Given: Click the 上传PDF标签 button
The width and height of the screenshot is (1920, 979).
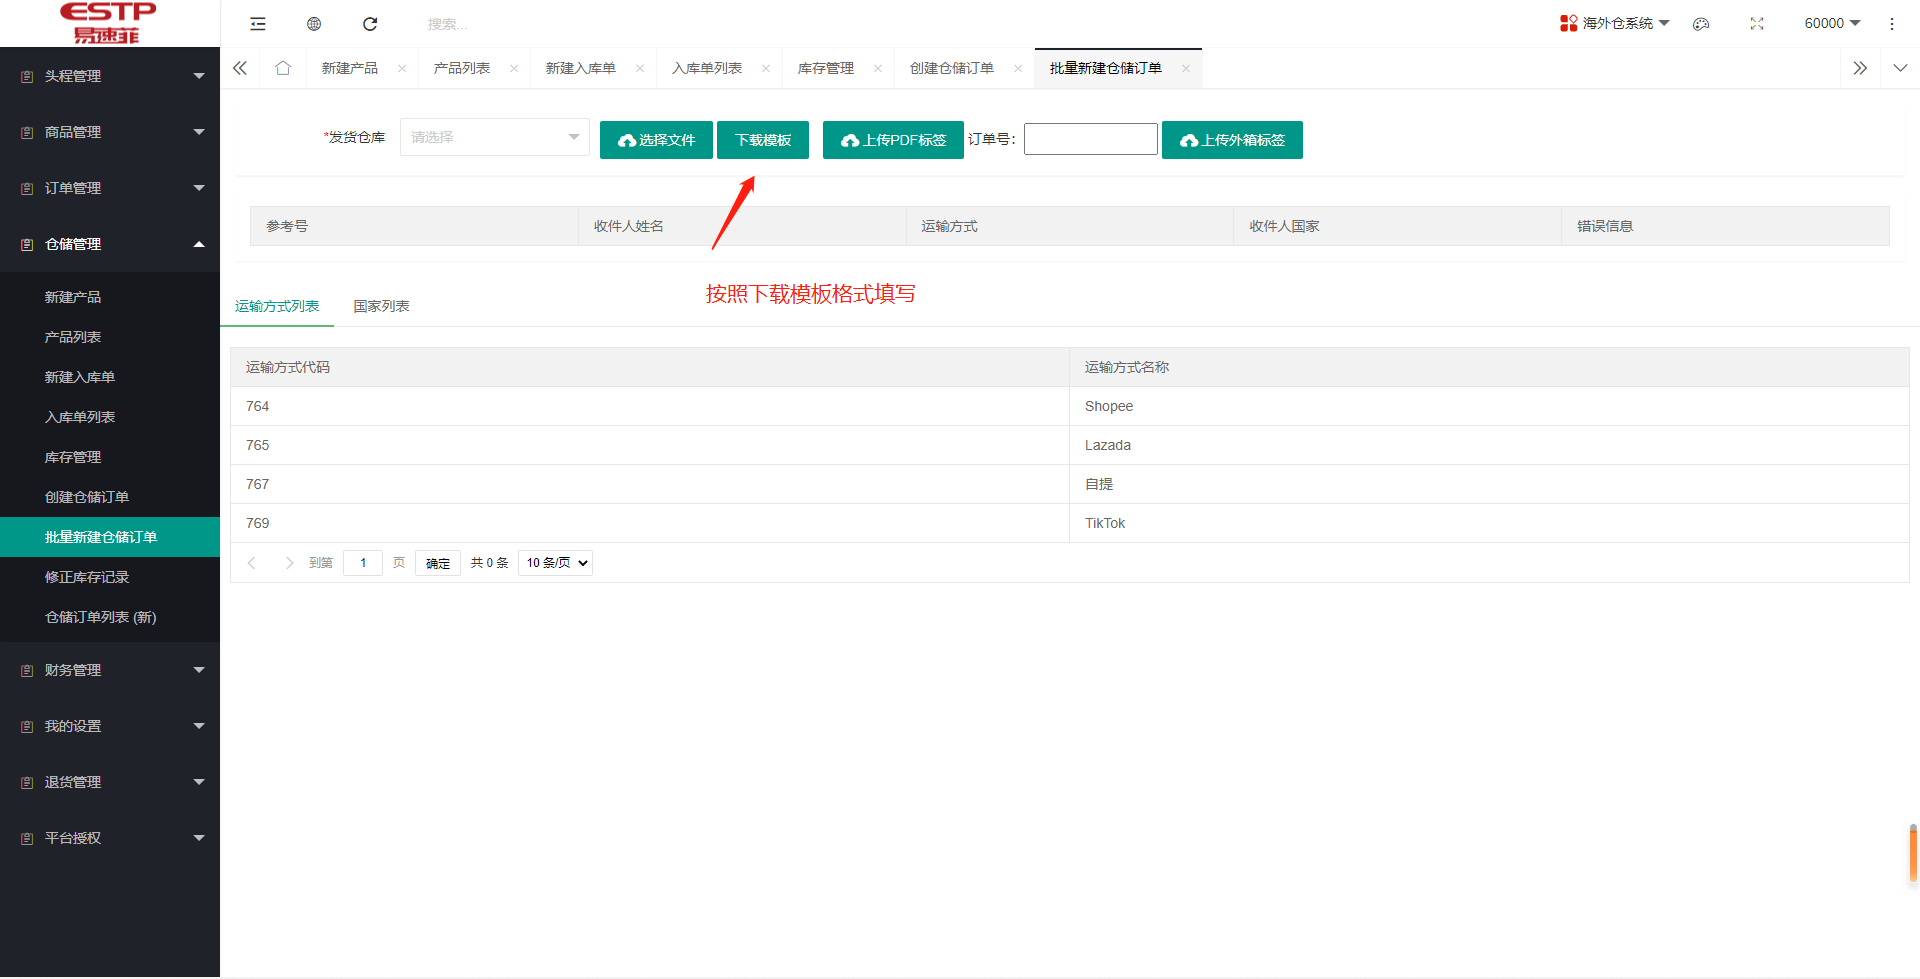Looking at the screenshot, I should click(893, 140).
